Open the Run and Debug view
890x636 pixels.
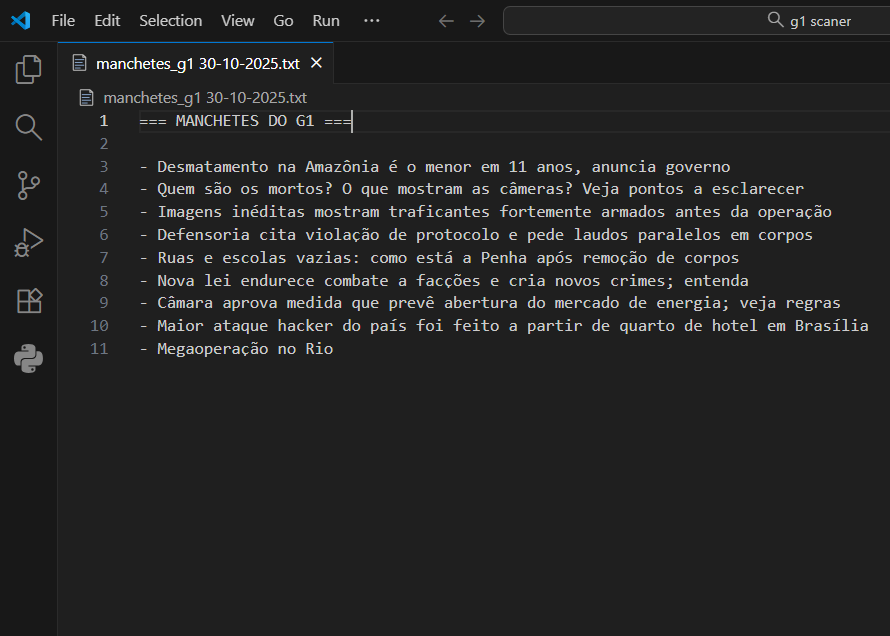click(x=29, y=243)
